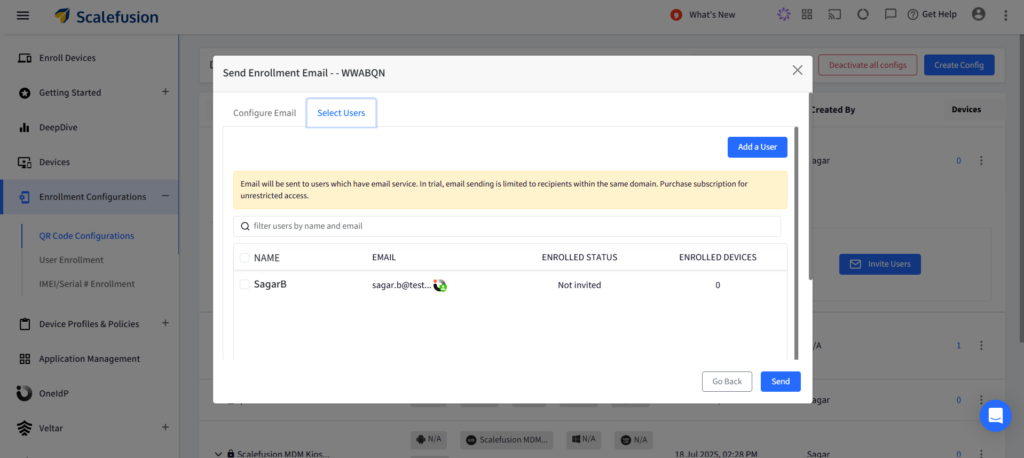Click the Created By column header
Screen dimensions: 1024x458
tap(833, 110)
